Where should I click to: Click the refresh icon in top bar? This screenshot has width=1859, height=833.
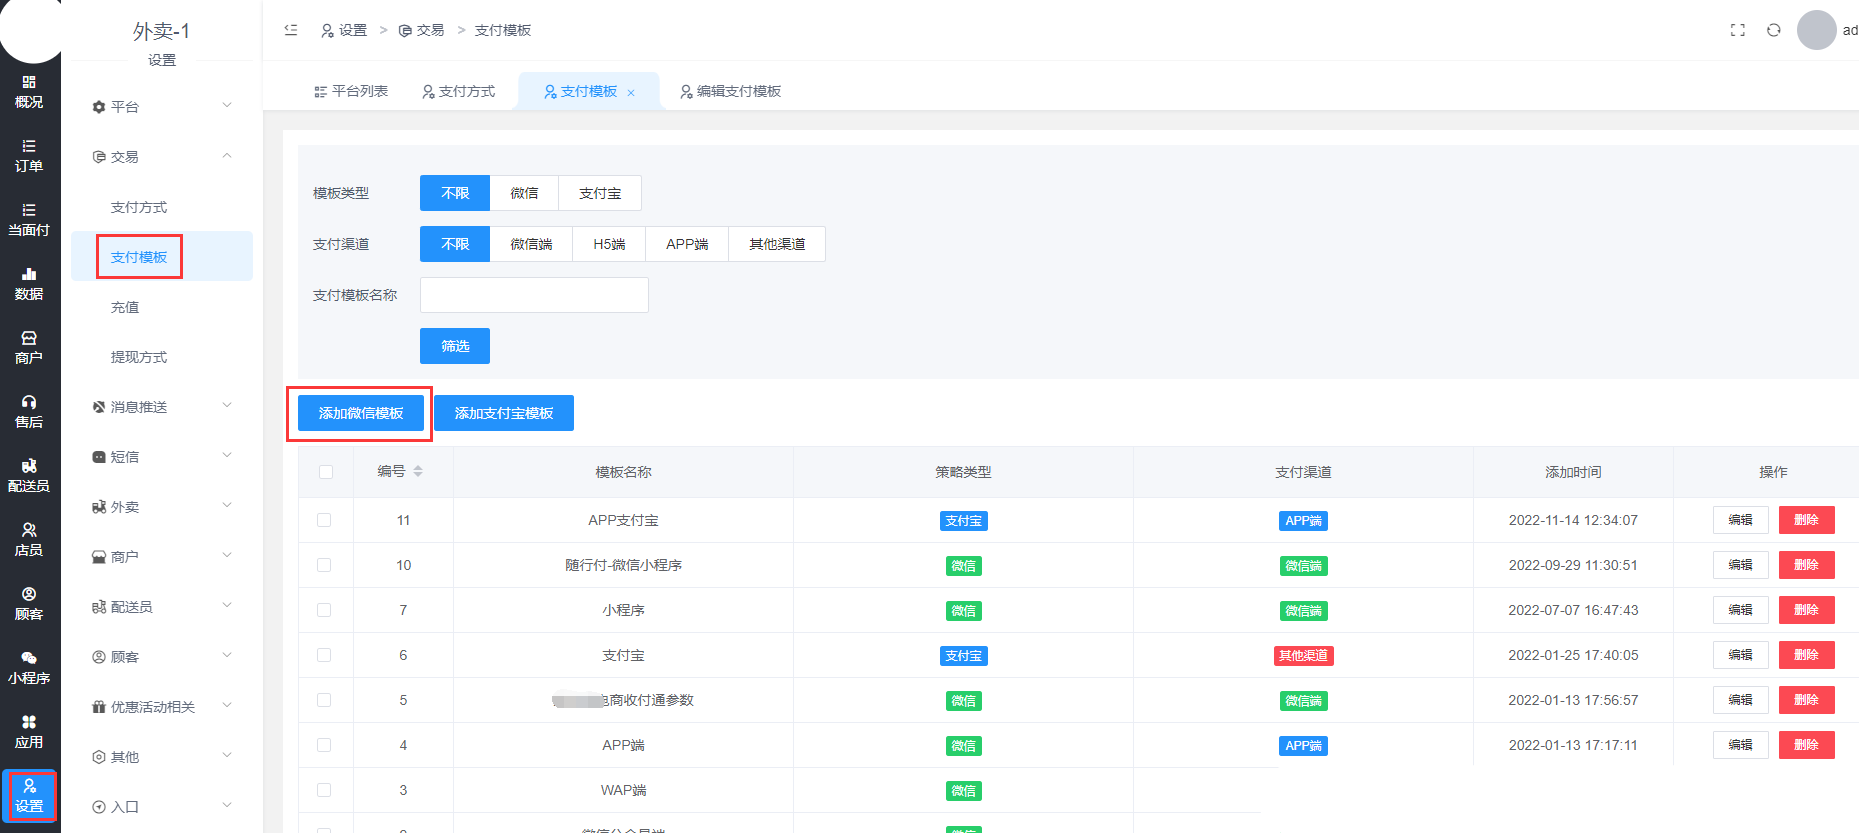1774,30
